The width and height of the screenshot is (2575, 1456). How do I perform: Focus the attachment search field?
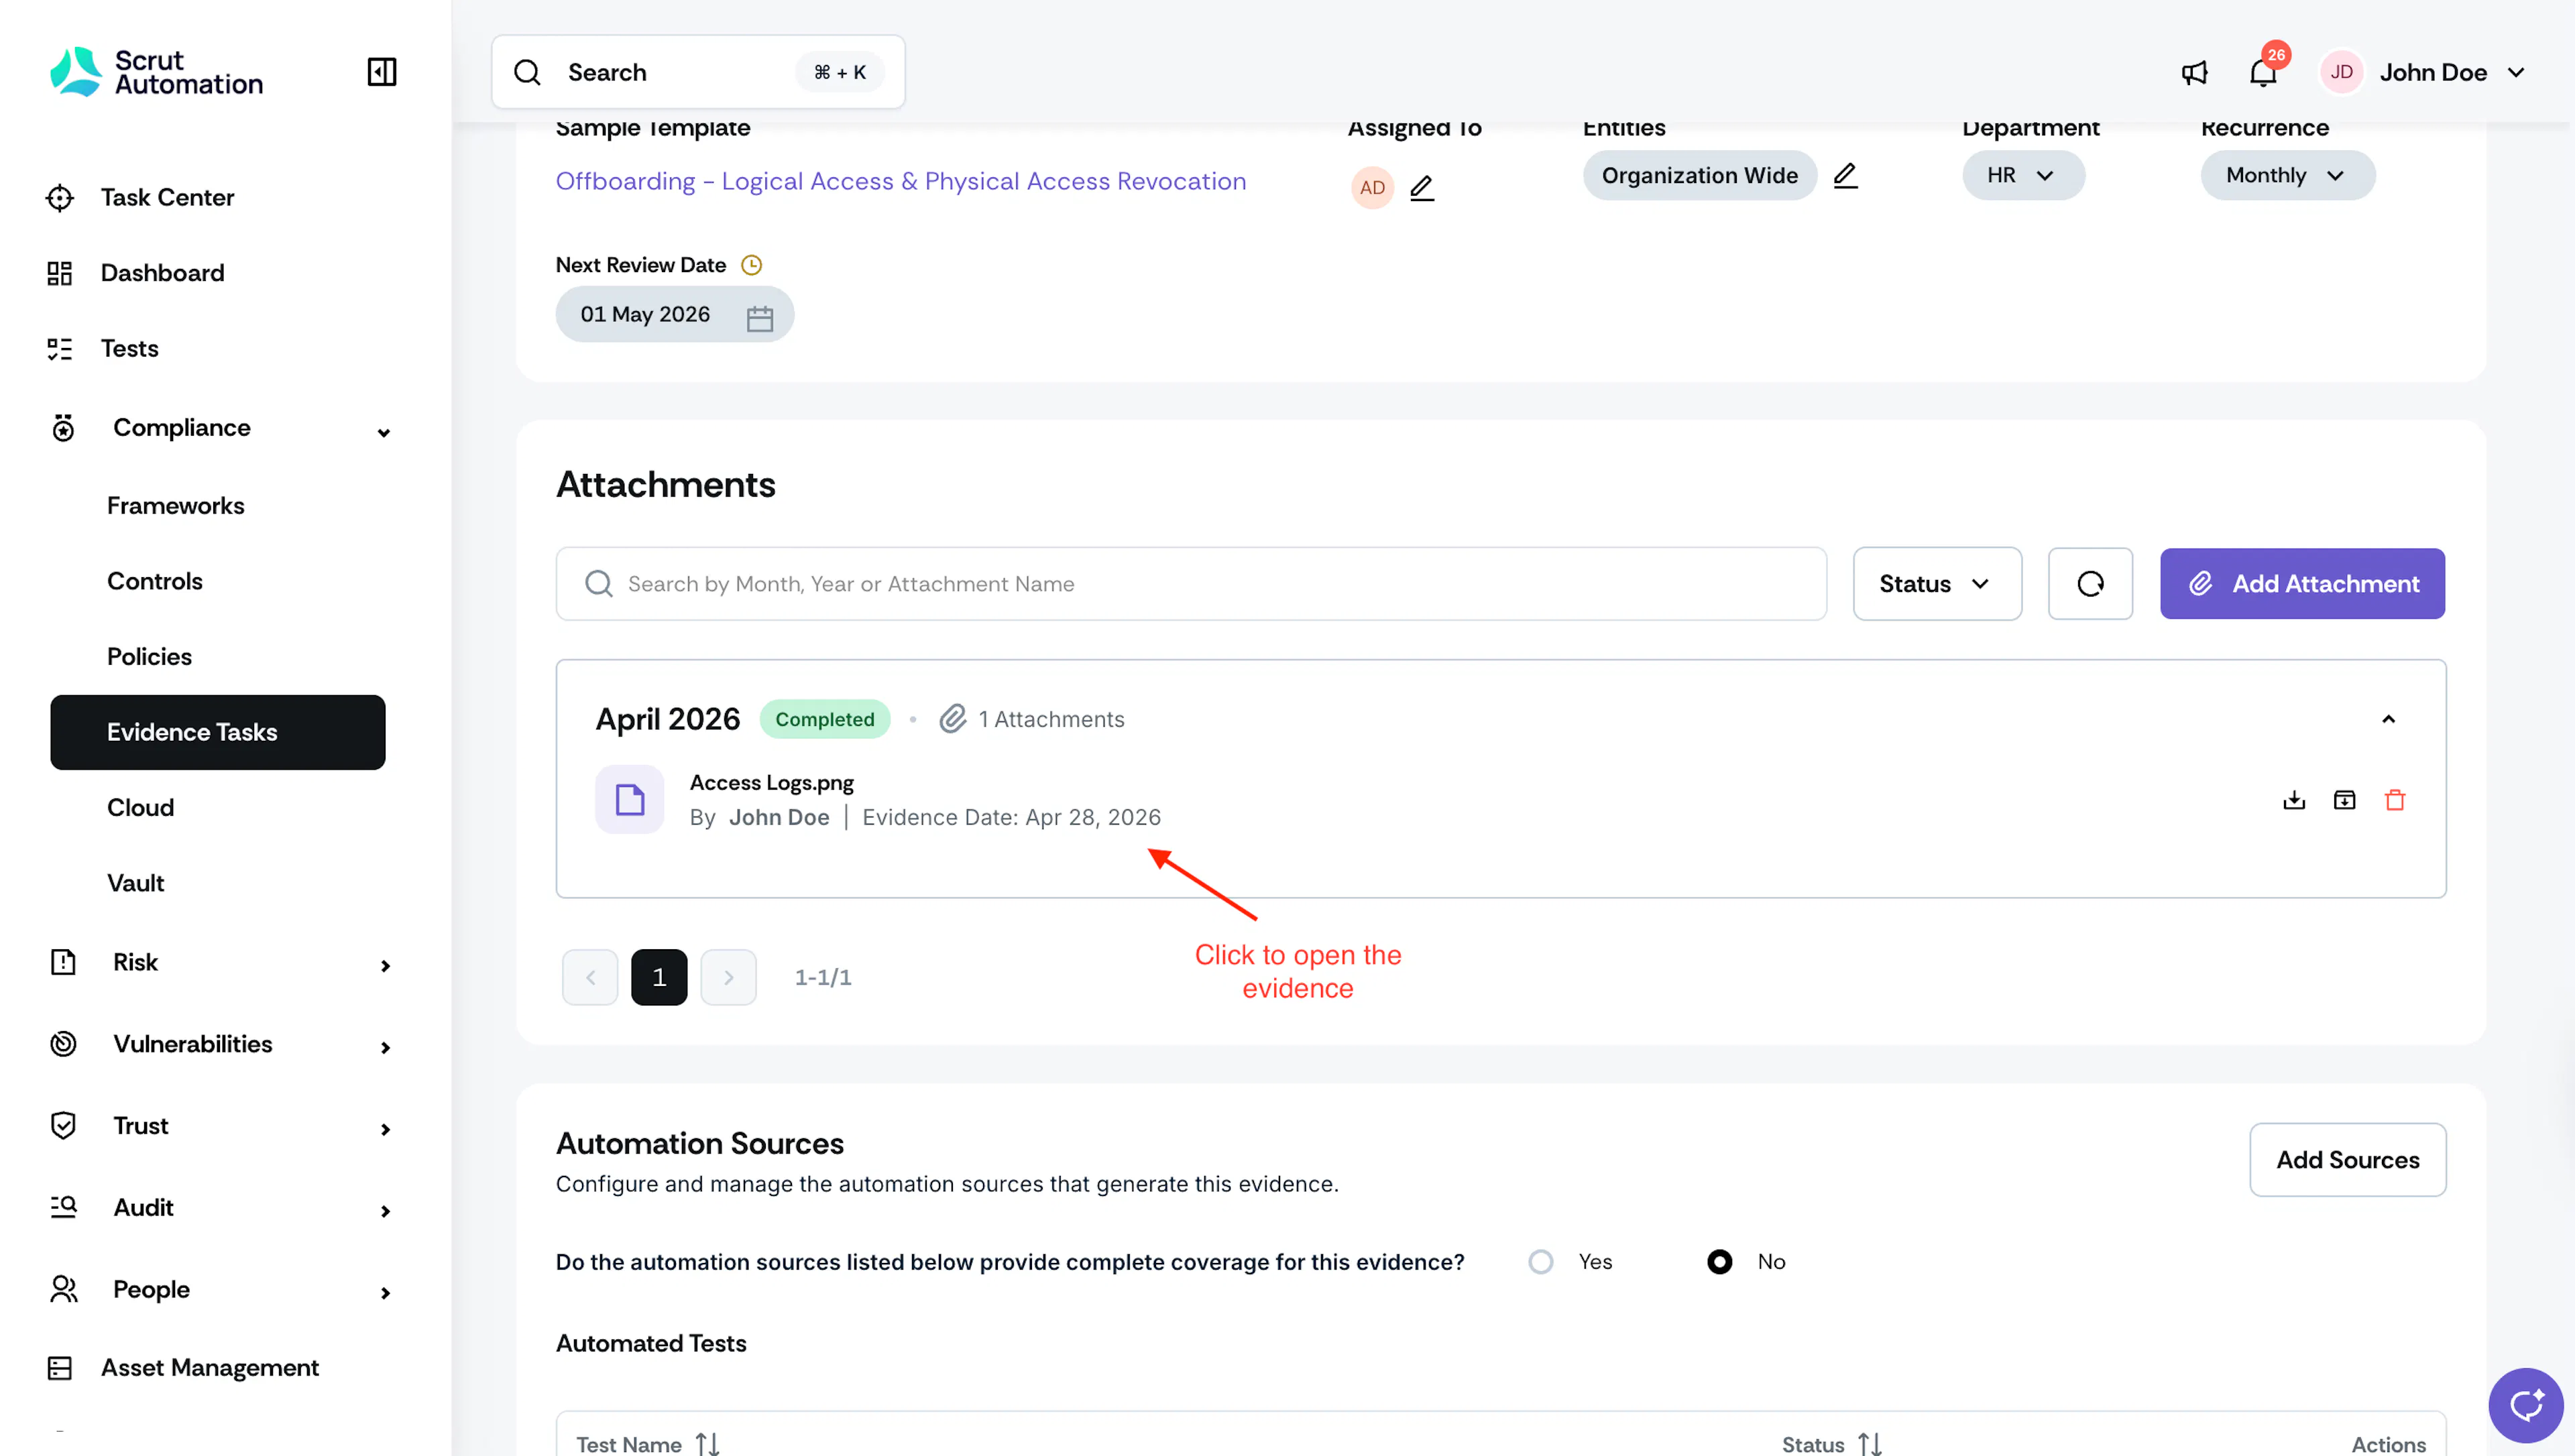[x=1191, y=584]
